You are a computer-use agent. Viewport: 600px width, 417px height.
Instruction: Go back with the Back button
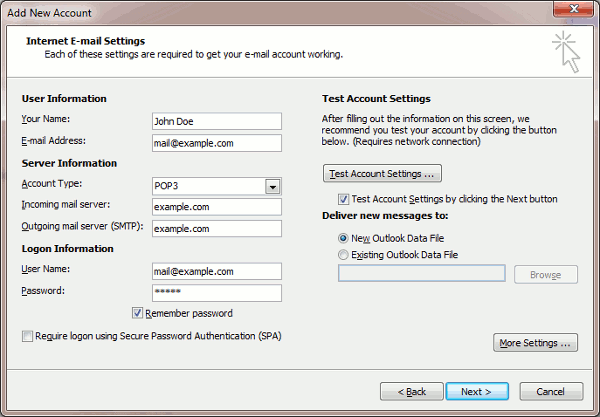(411, 391)
